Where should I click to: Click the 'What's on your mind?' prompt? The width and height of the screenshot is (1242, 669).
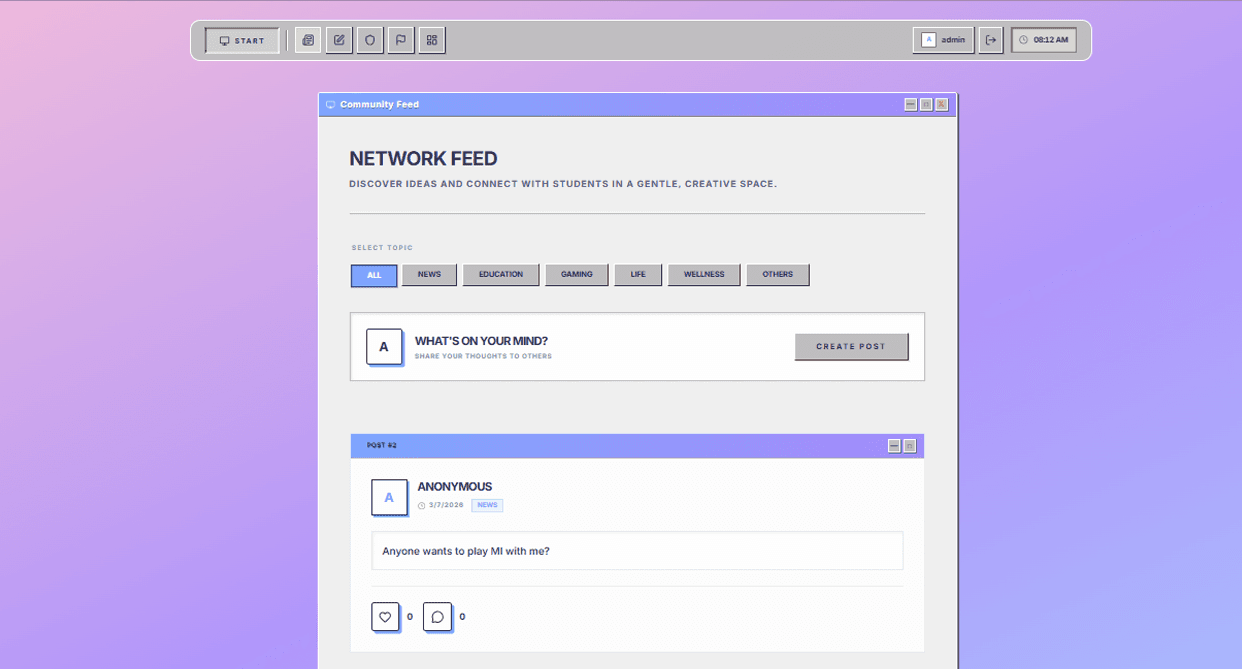click(481, 341)
